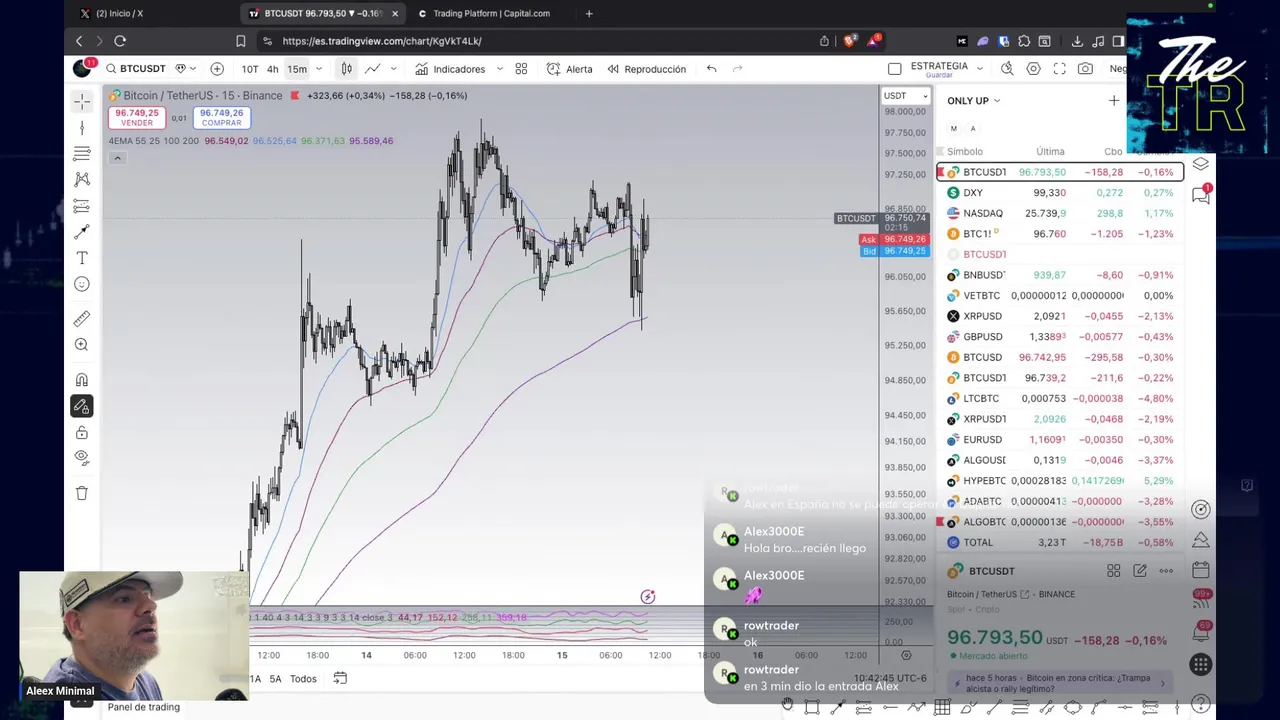
Task: Open the Fibonacci/gann tools in left toolbar
Action: 82,153
